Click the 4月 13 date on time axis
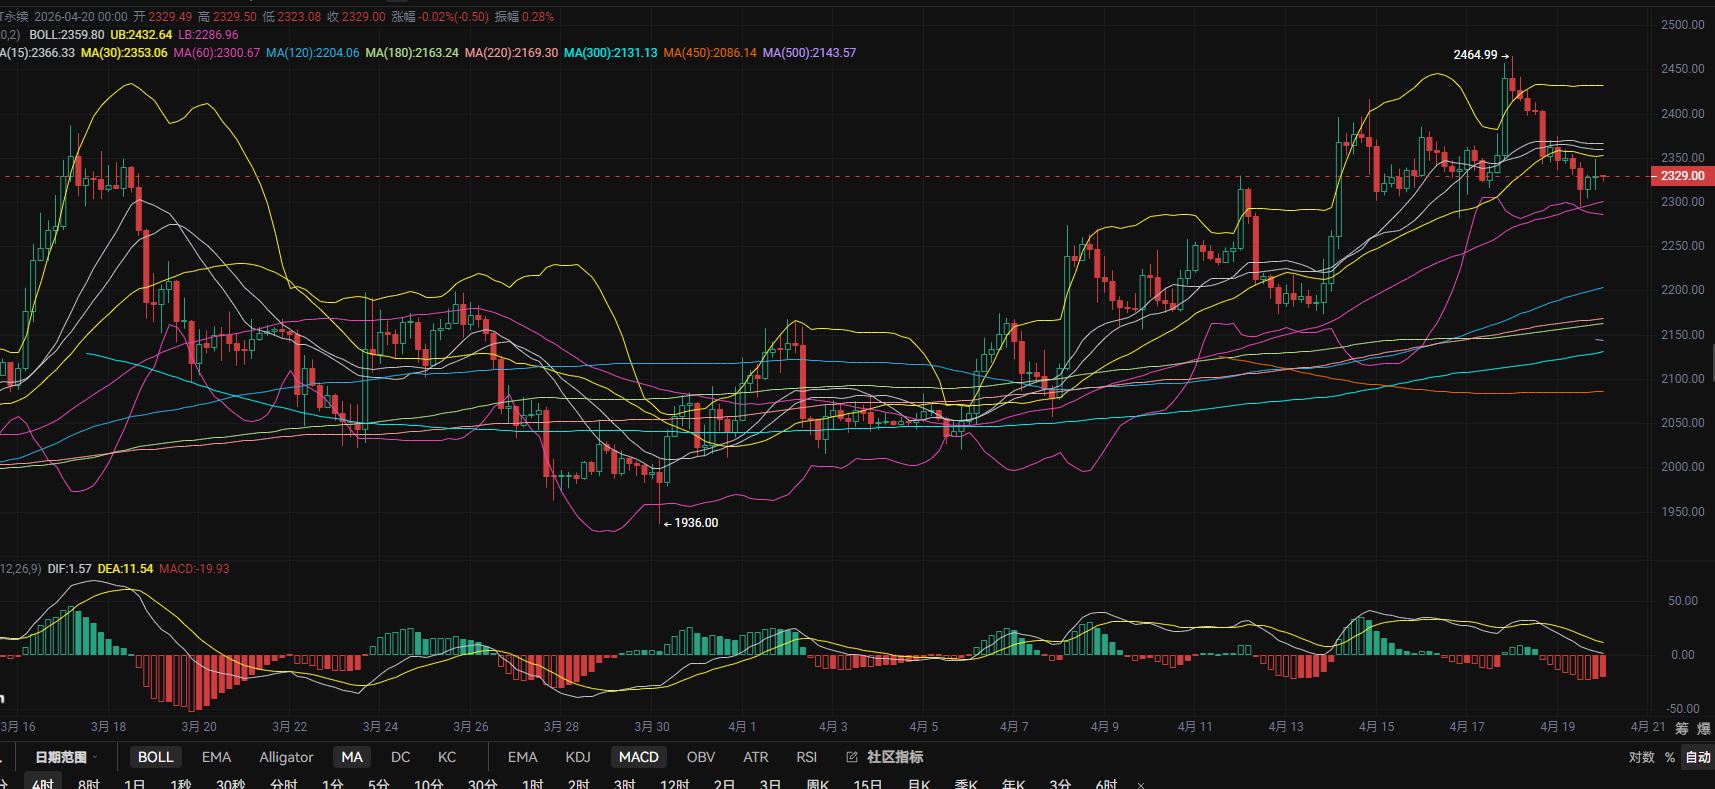This screenshot has height=789, width=1715. [1285, 727]
